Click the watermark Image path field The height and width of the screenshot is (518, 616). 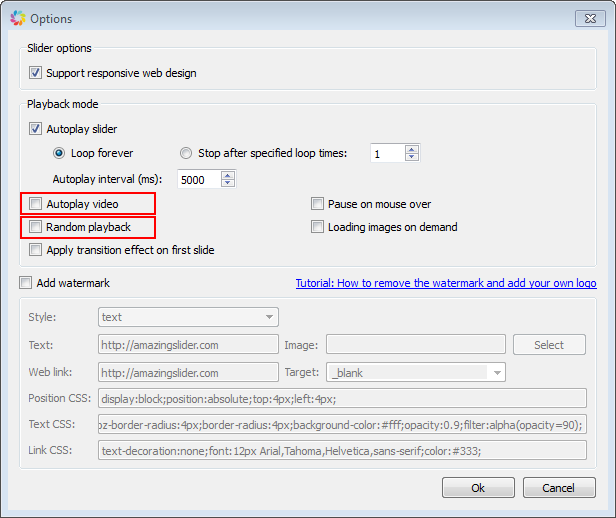point(416,345)
